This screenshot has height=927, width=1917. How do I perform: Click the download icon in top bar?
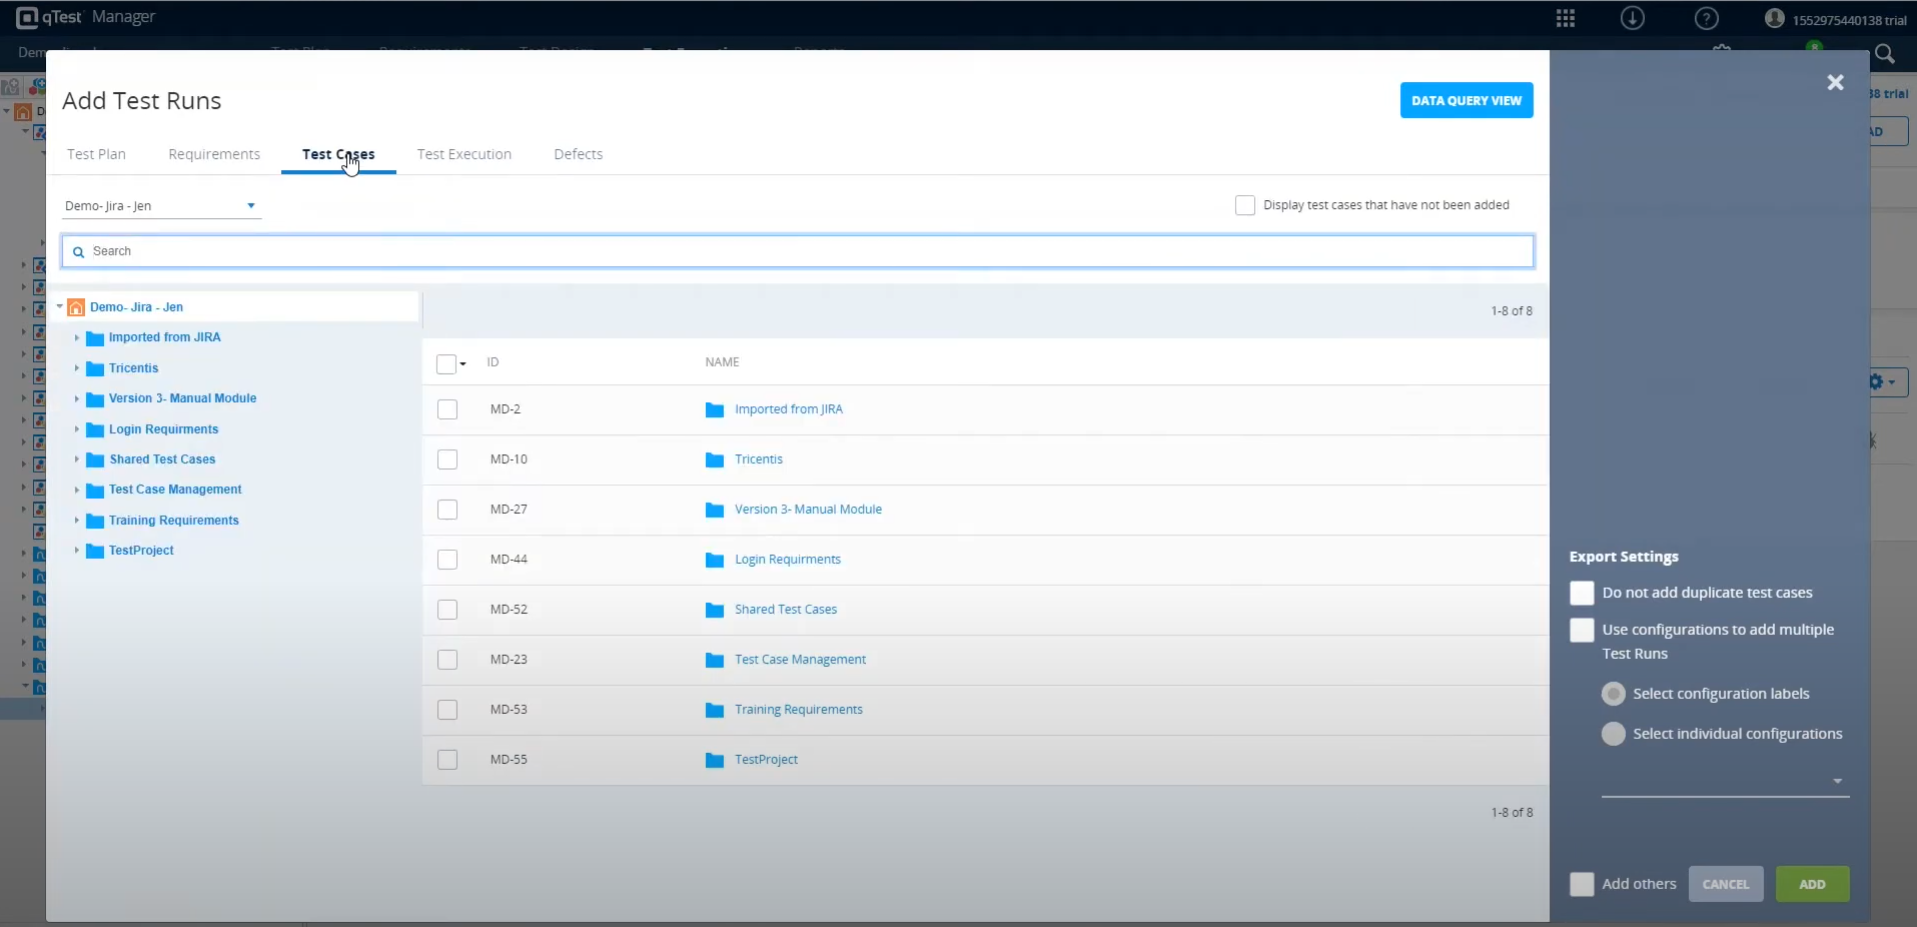pyautogui.click(x=1632, y=19)
